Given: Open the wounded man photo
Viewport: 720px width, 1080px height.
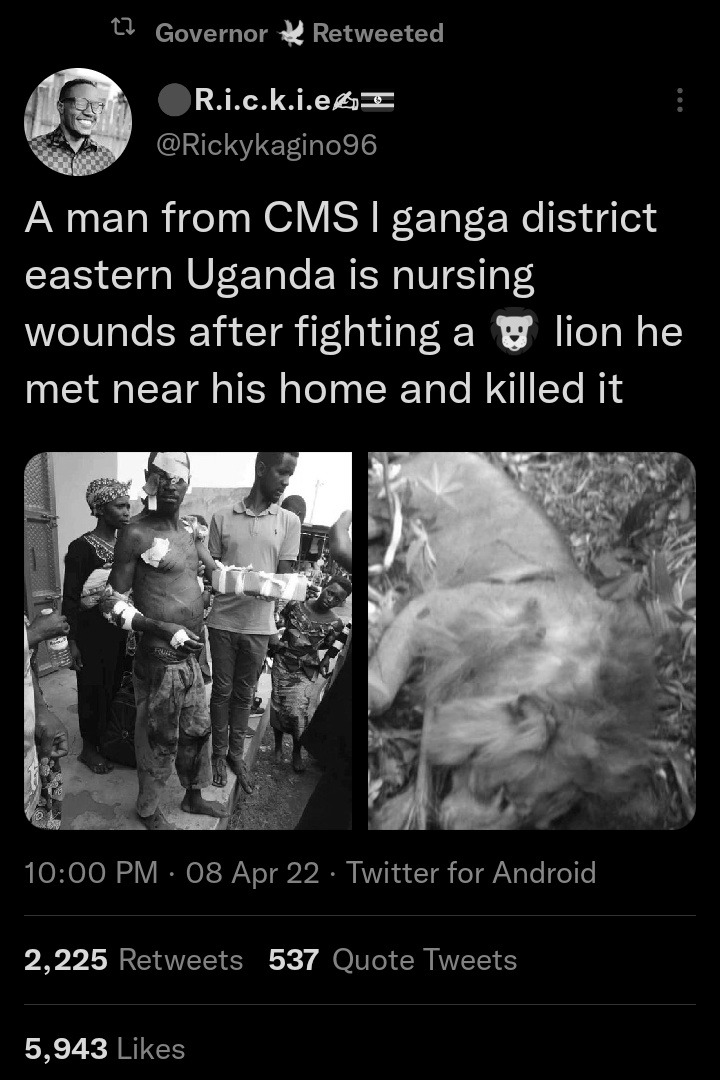Looking at the screenshot, I should click(188, 641).
